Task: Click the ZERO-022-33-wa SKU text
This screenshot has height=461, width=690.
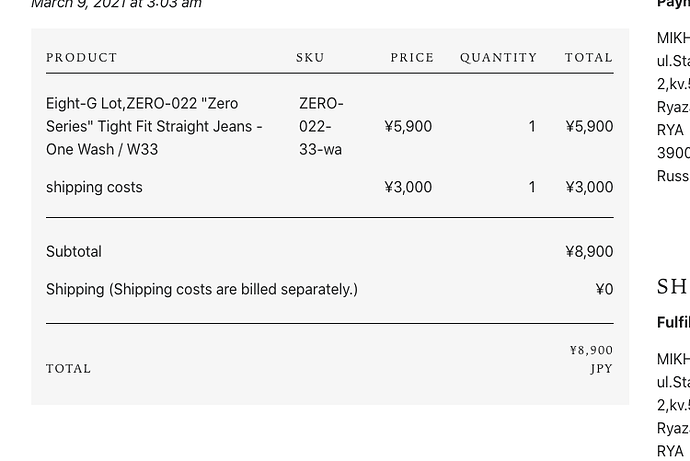Action: [321, 126]
